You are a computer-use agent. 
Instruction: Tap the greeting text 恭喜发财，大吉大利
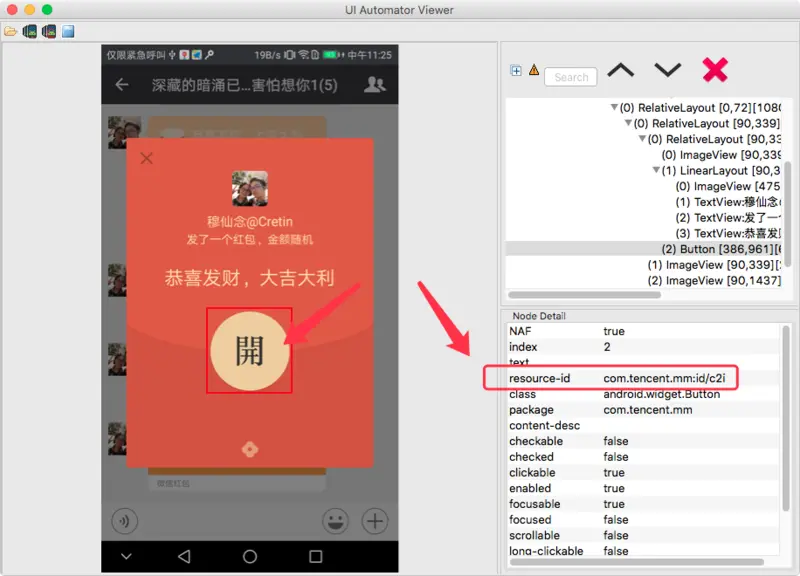coord(249,278)
